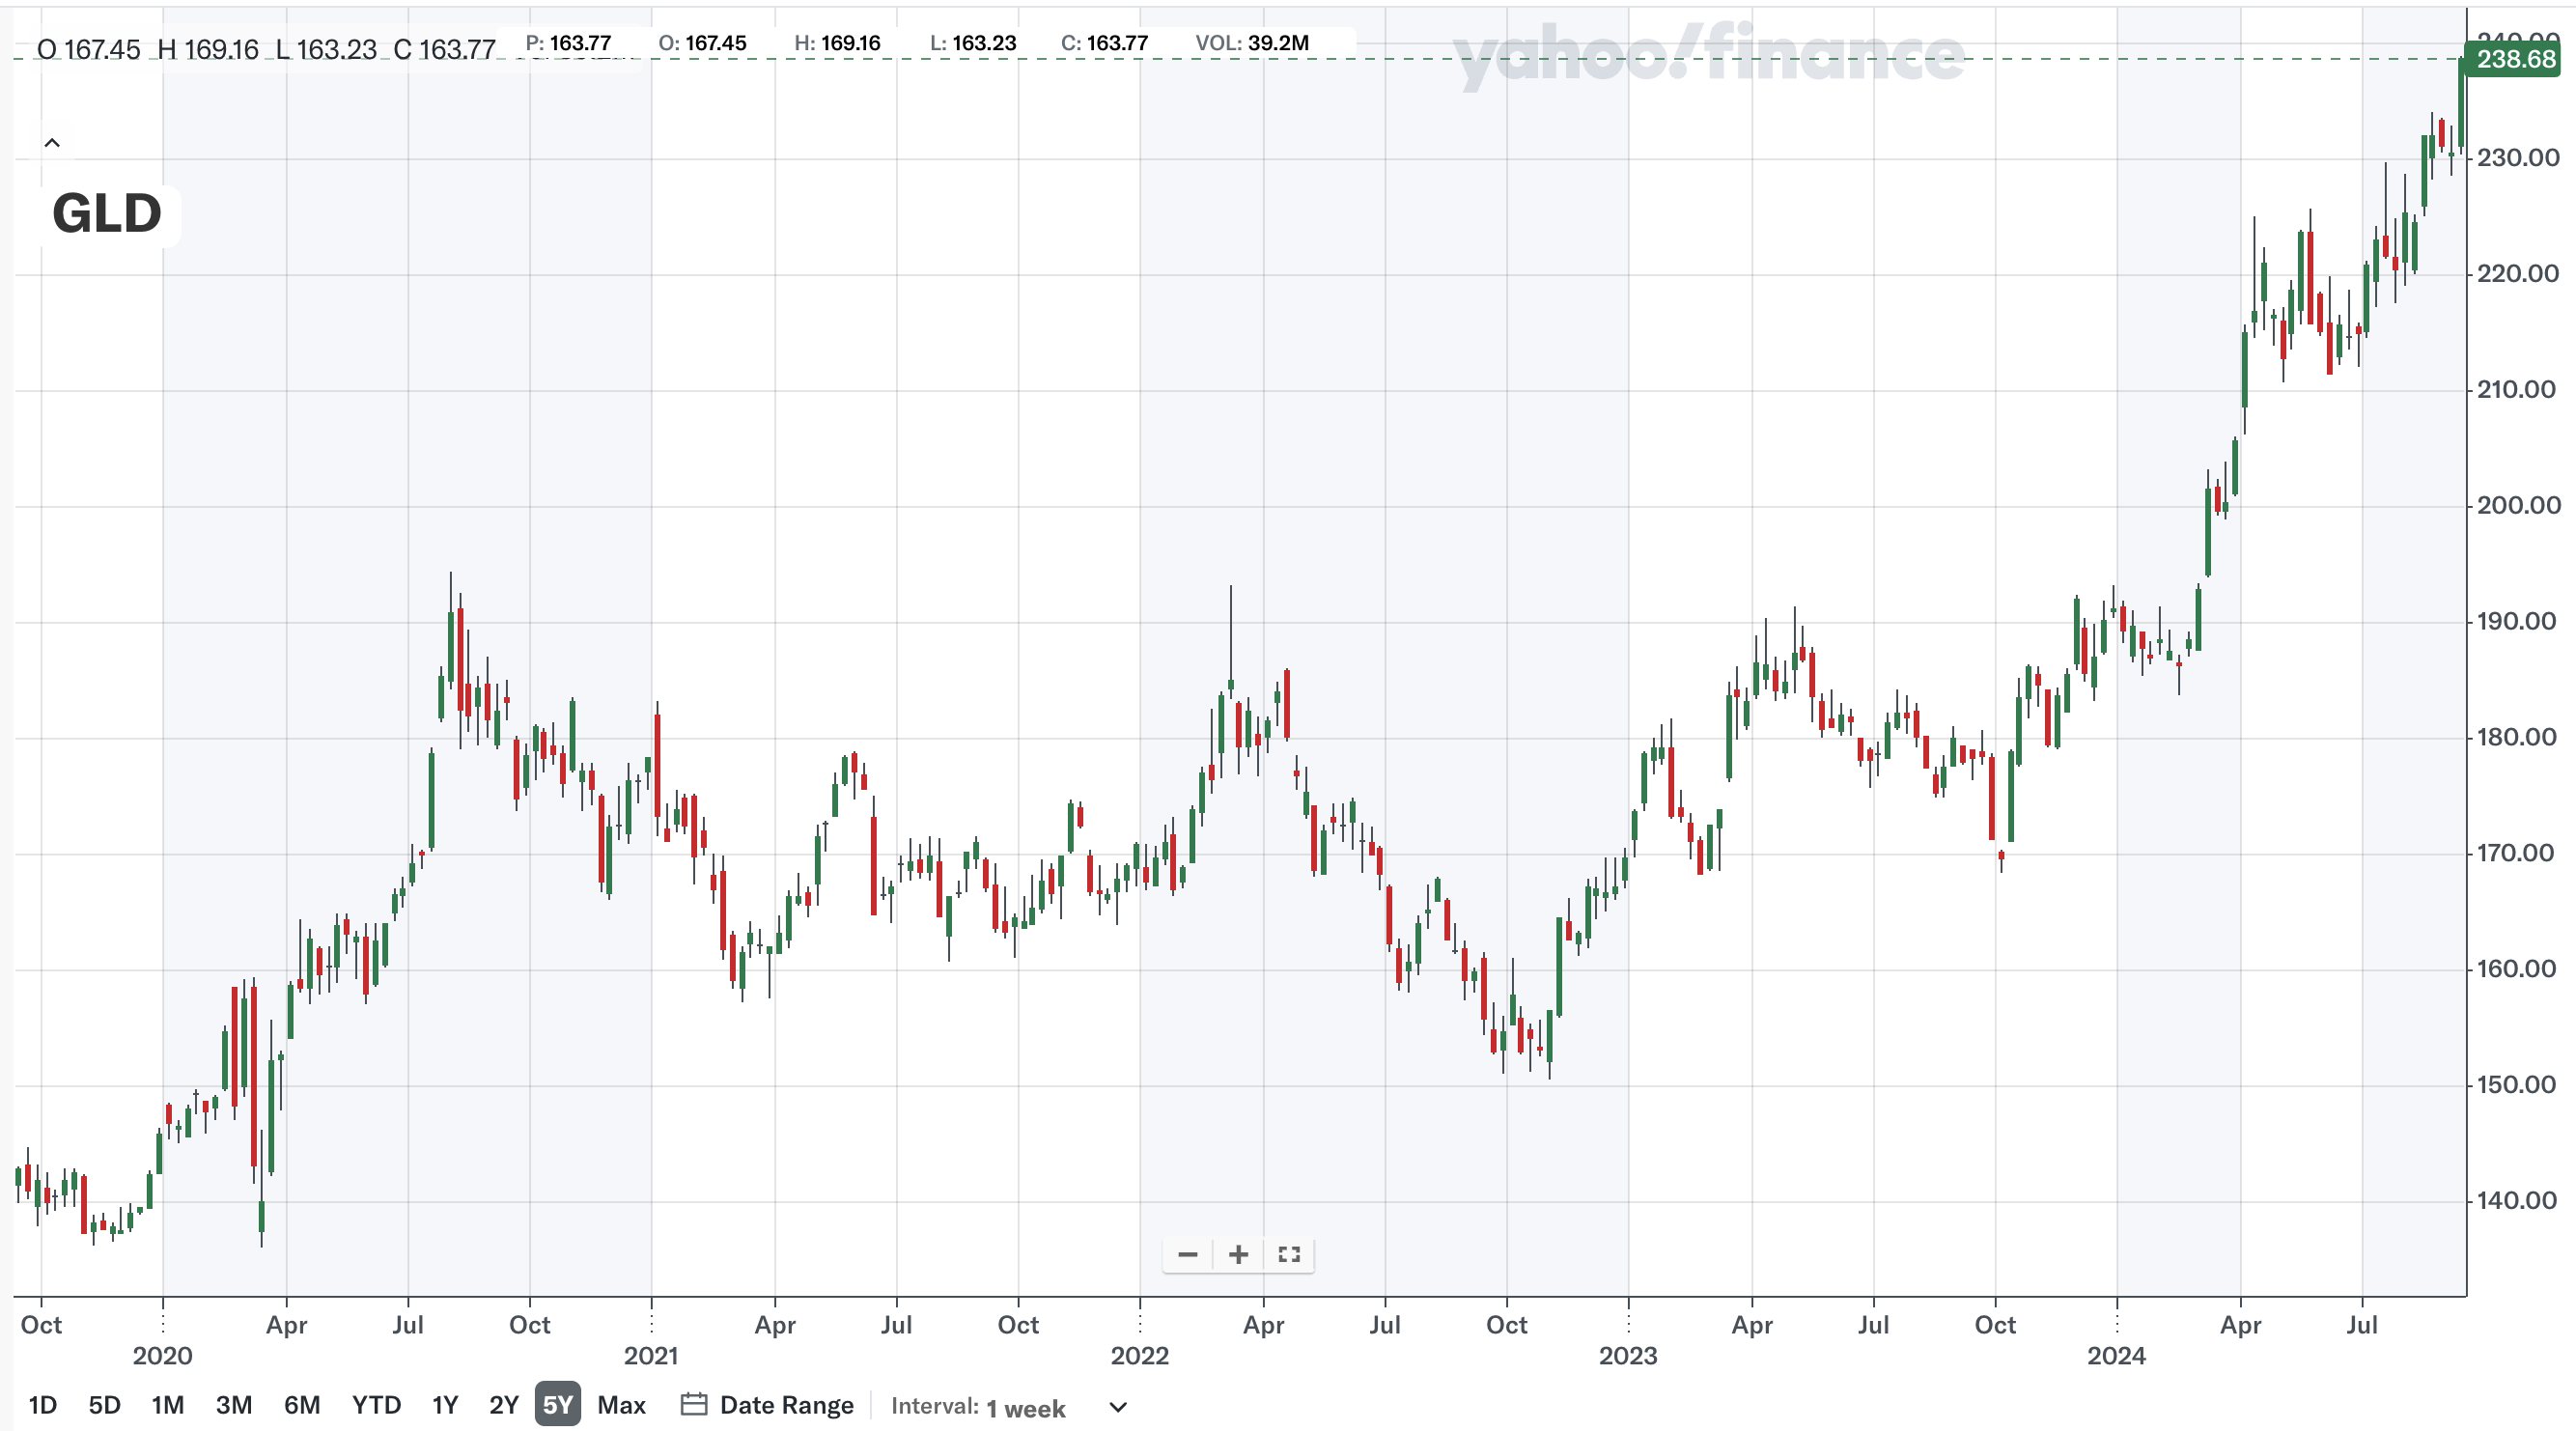The image size is (2576, 1431).
Task: Click the 2020 year label on axis
Action: pyautogui.click(x=162, y=1356)
